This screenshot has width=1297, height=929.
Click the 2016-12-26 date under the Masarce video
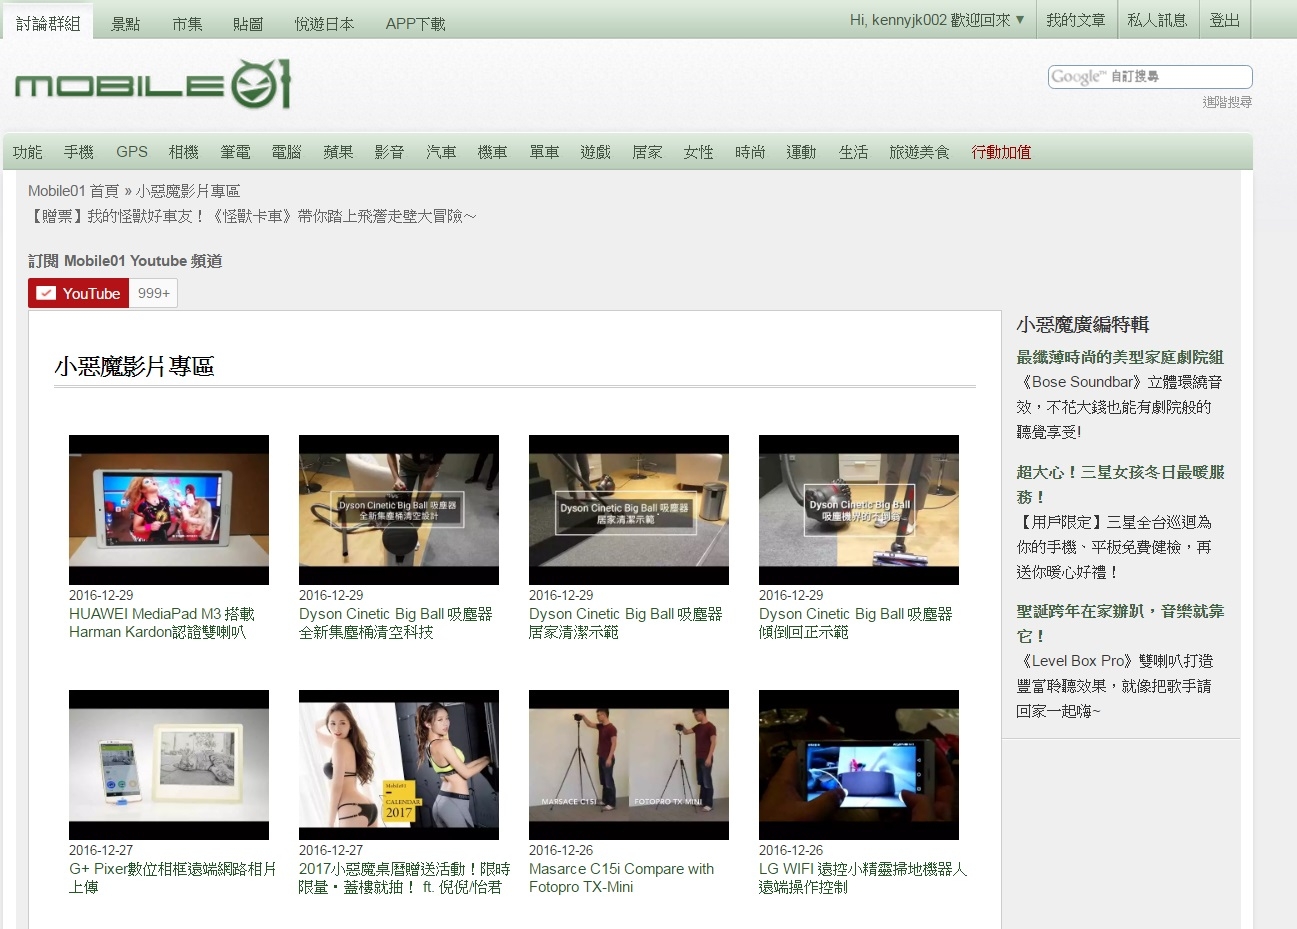pos(561,850)
